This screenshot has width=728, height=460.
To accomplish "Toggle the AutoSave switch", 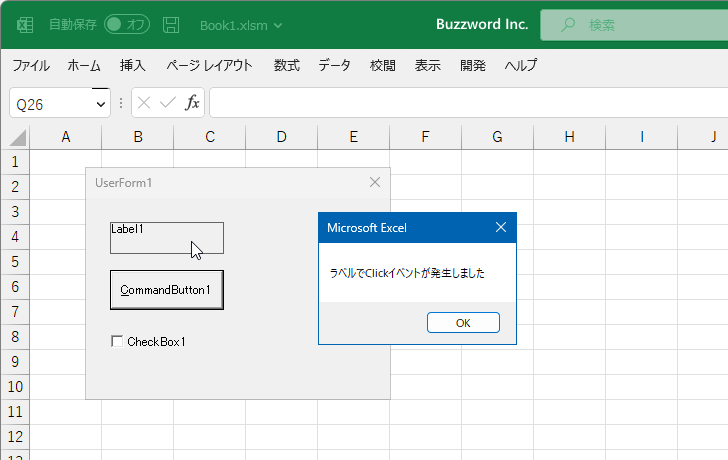I will [x=127, y=25].
